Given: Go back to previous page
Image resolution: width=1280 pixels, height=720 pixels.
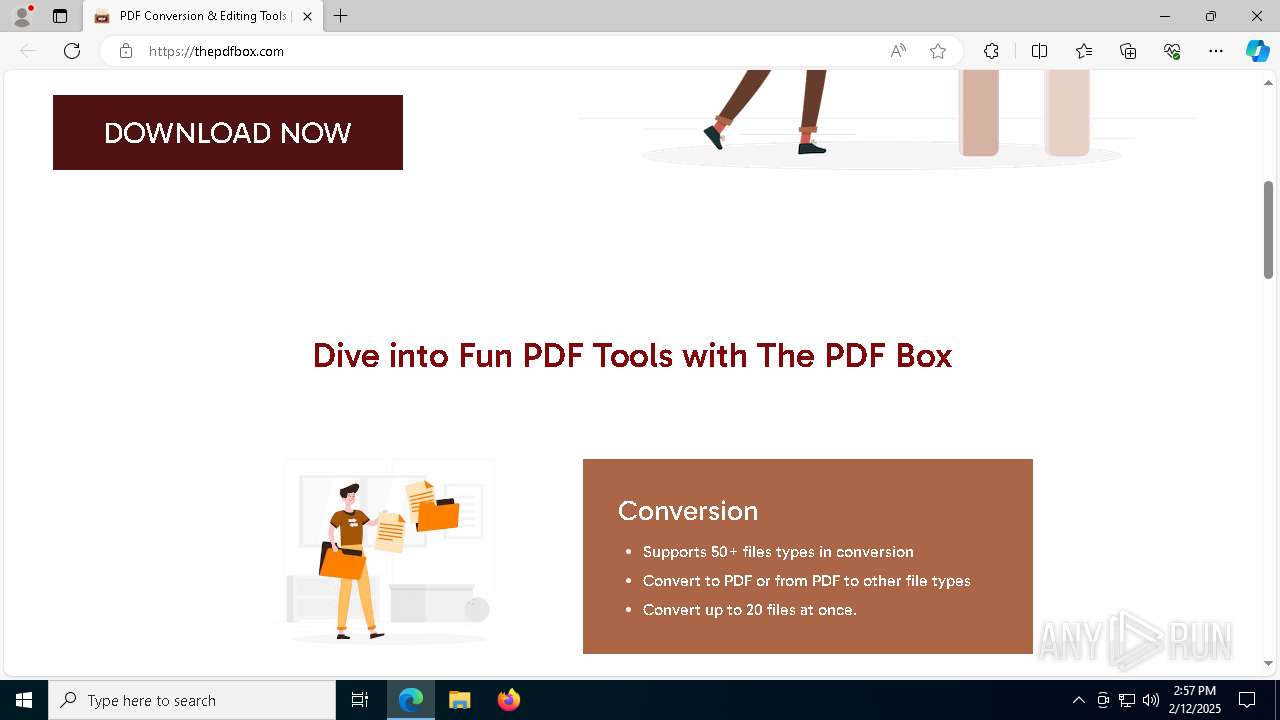Looking at the screenshot, I should pyautogui.click(x=28, y=51).
